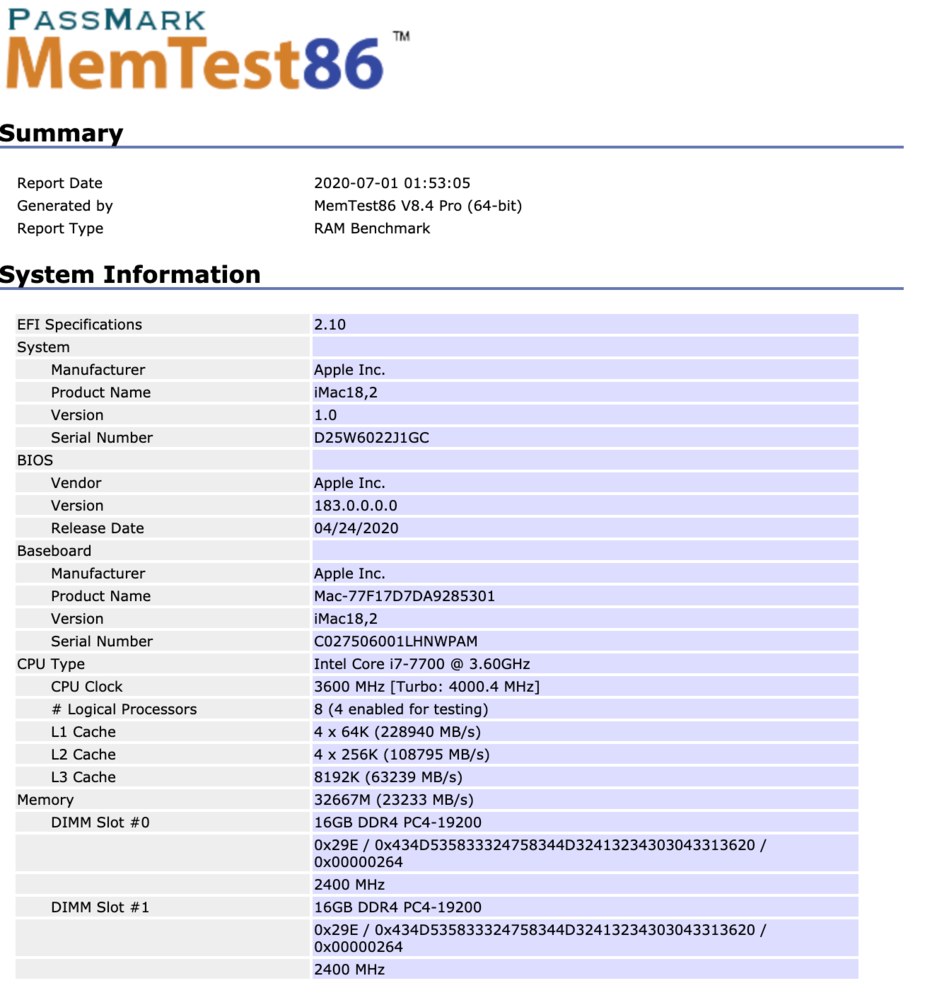
Task: Click the 'Generated by' label
Action: tap(64, 206)
